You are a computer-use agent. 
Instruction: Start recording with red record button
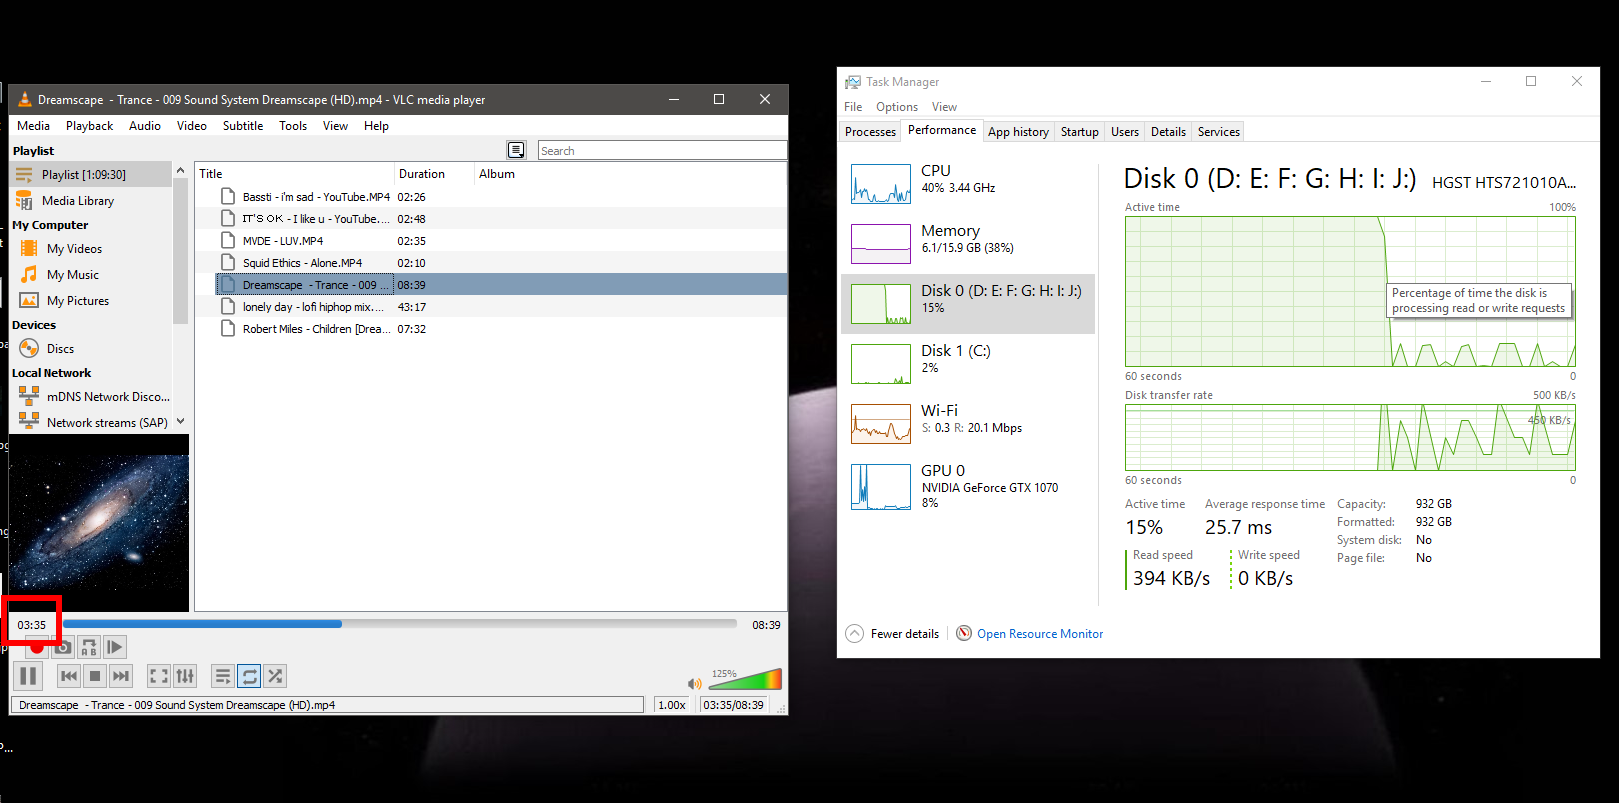click(x=37, y=647)
